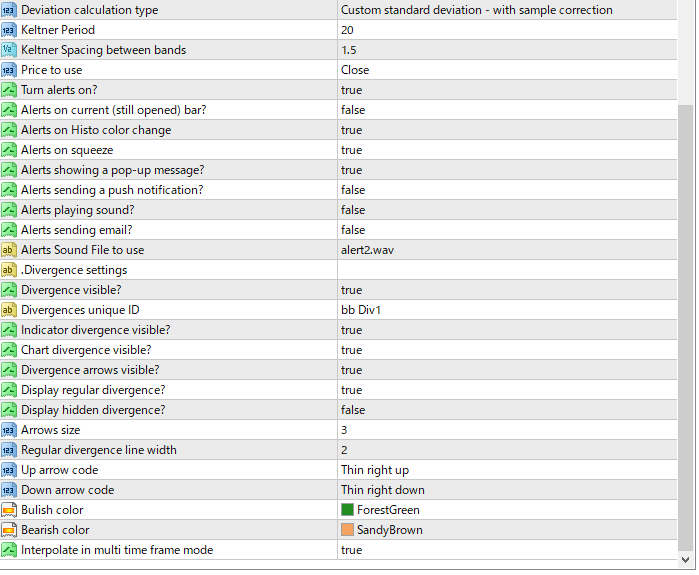Select the Interpolate in multi time frame row
The image size is (699, 575).
pos(338,550)
